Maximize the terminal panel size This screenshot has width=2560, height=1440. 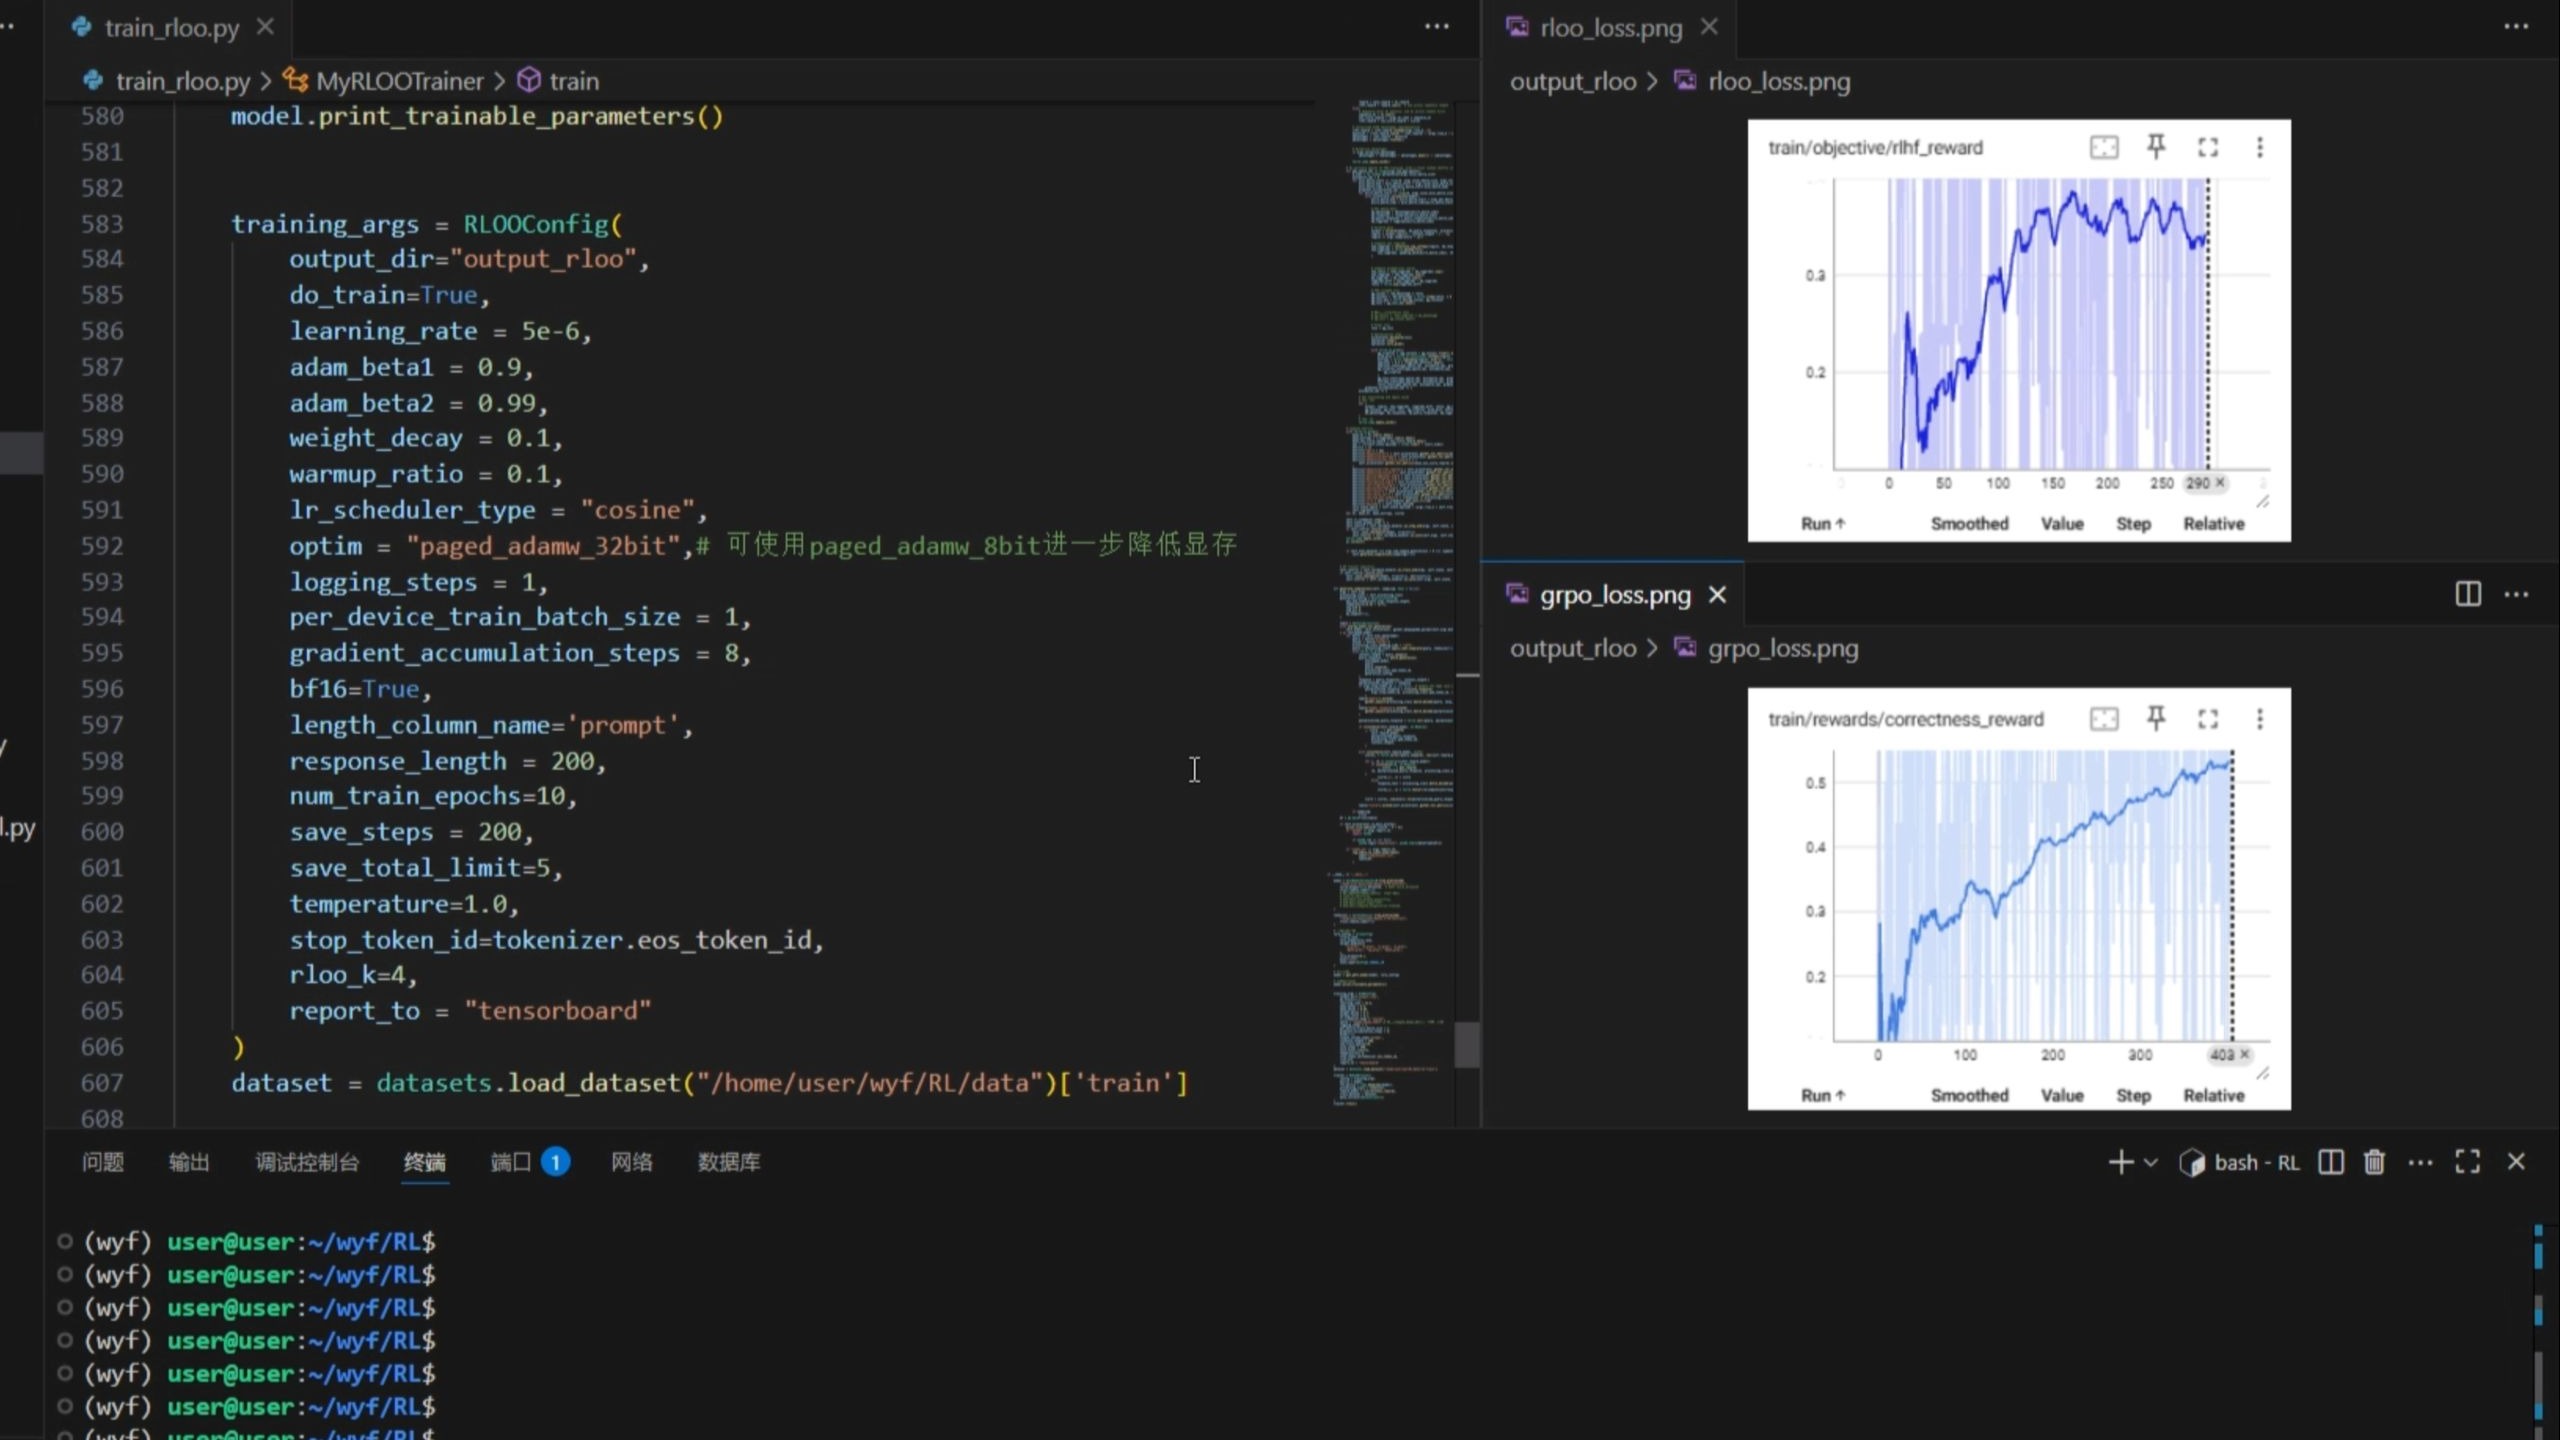pos(2468,1162)
